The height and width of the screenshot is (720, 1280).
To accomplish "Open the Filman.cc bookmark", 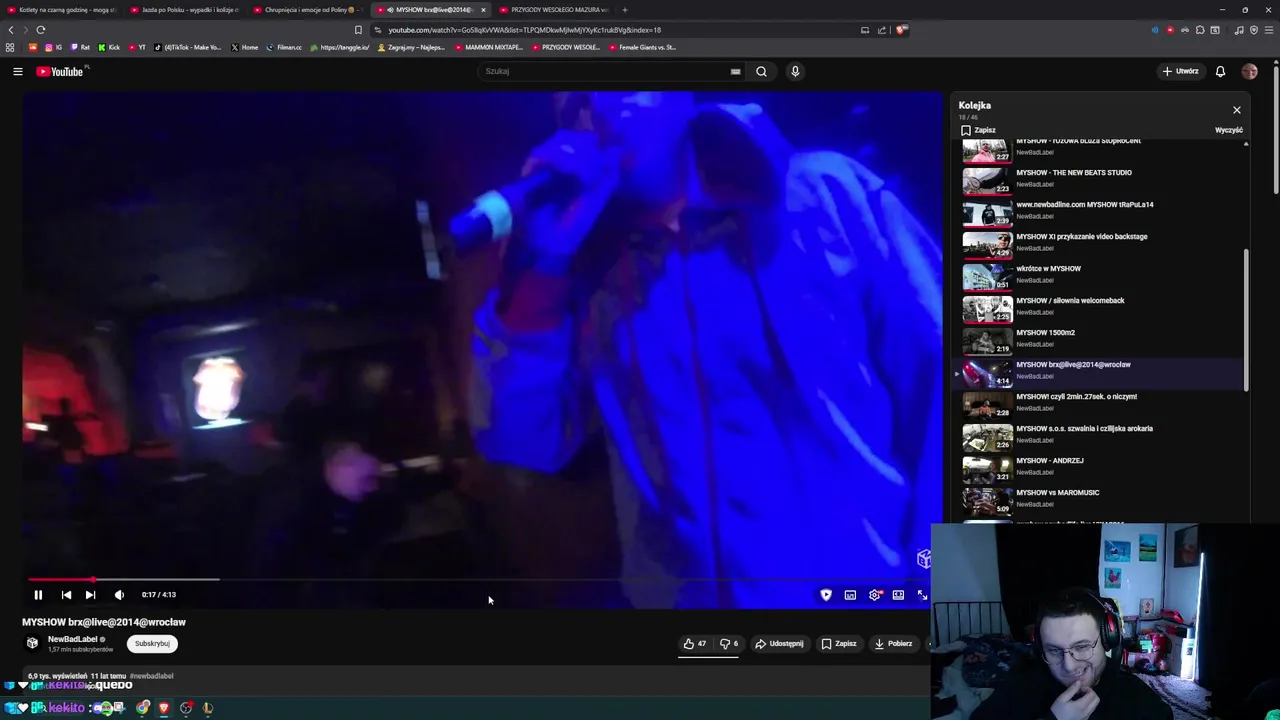I will [284, 47].
